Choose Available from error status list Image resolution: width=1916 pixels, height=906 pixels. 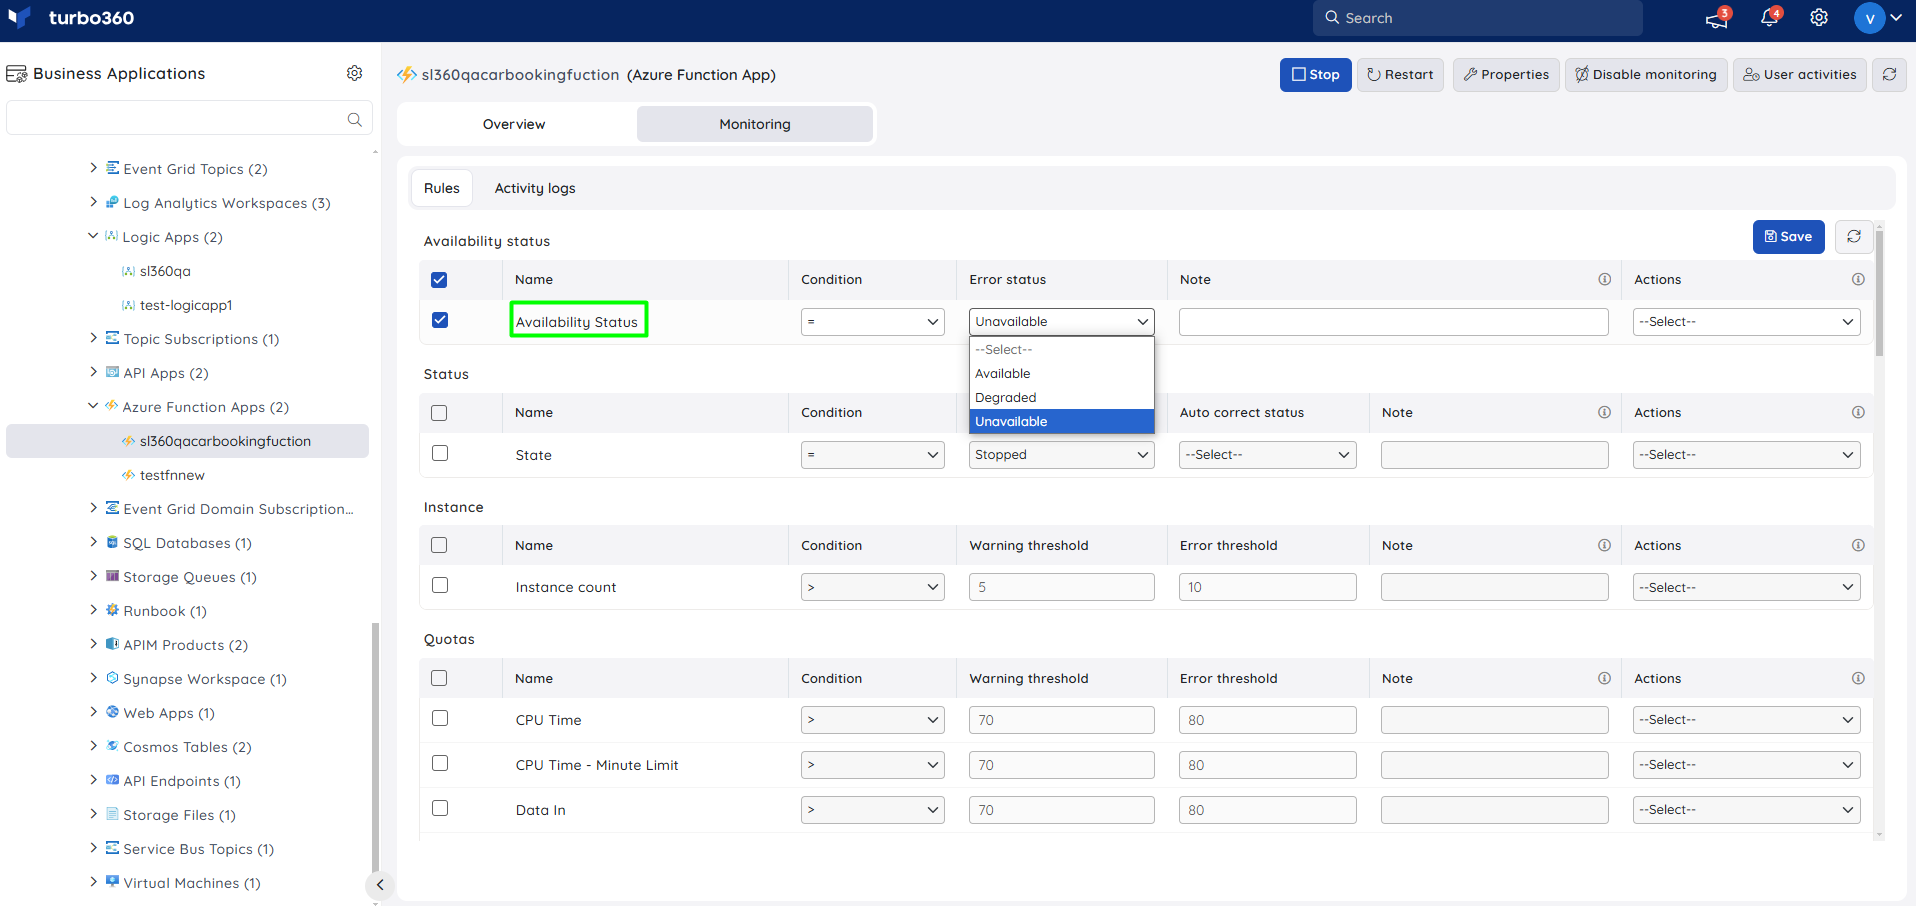coord(1061,373)
